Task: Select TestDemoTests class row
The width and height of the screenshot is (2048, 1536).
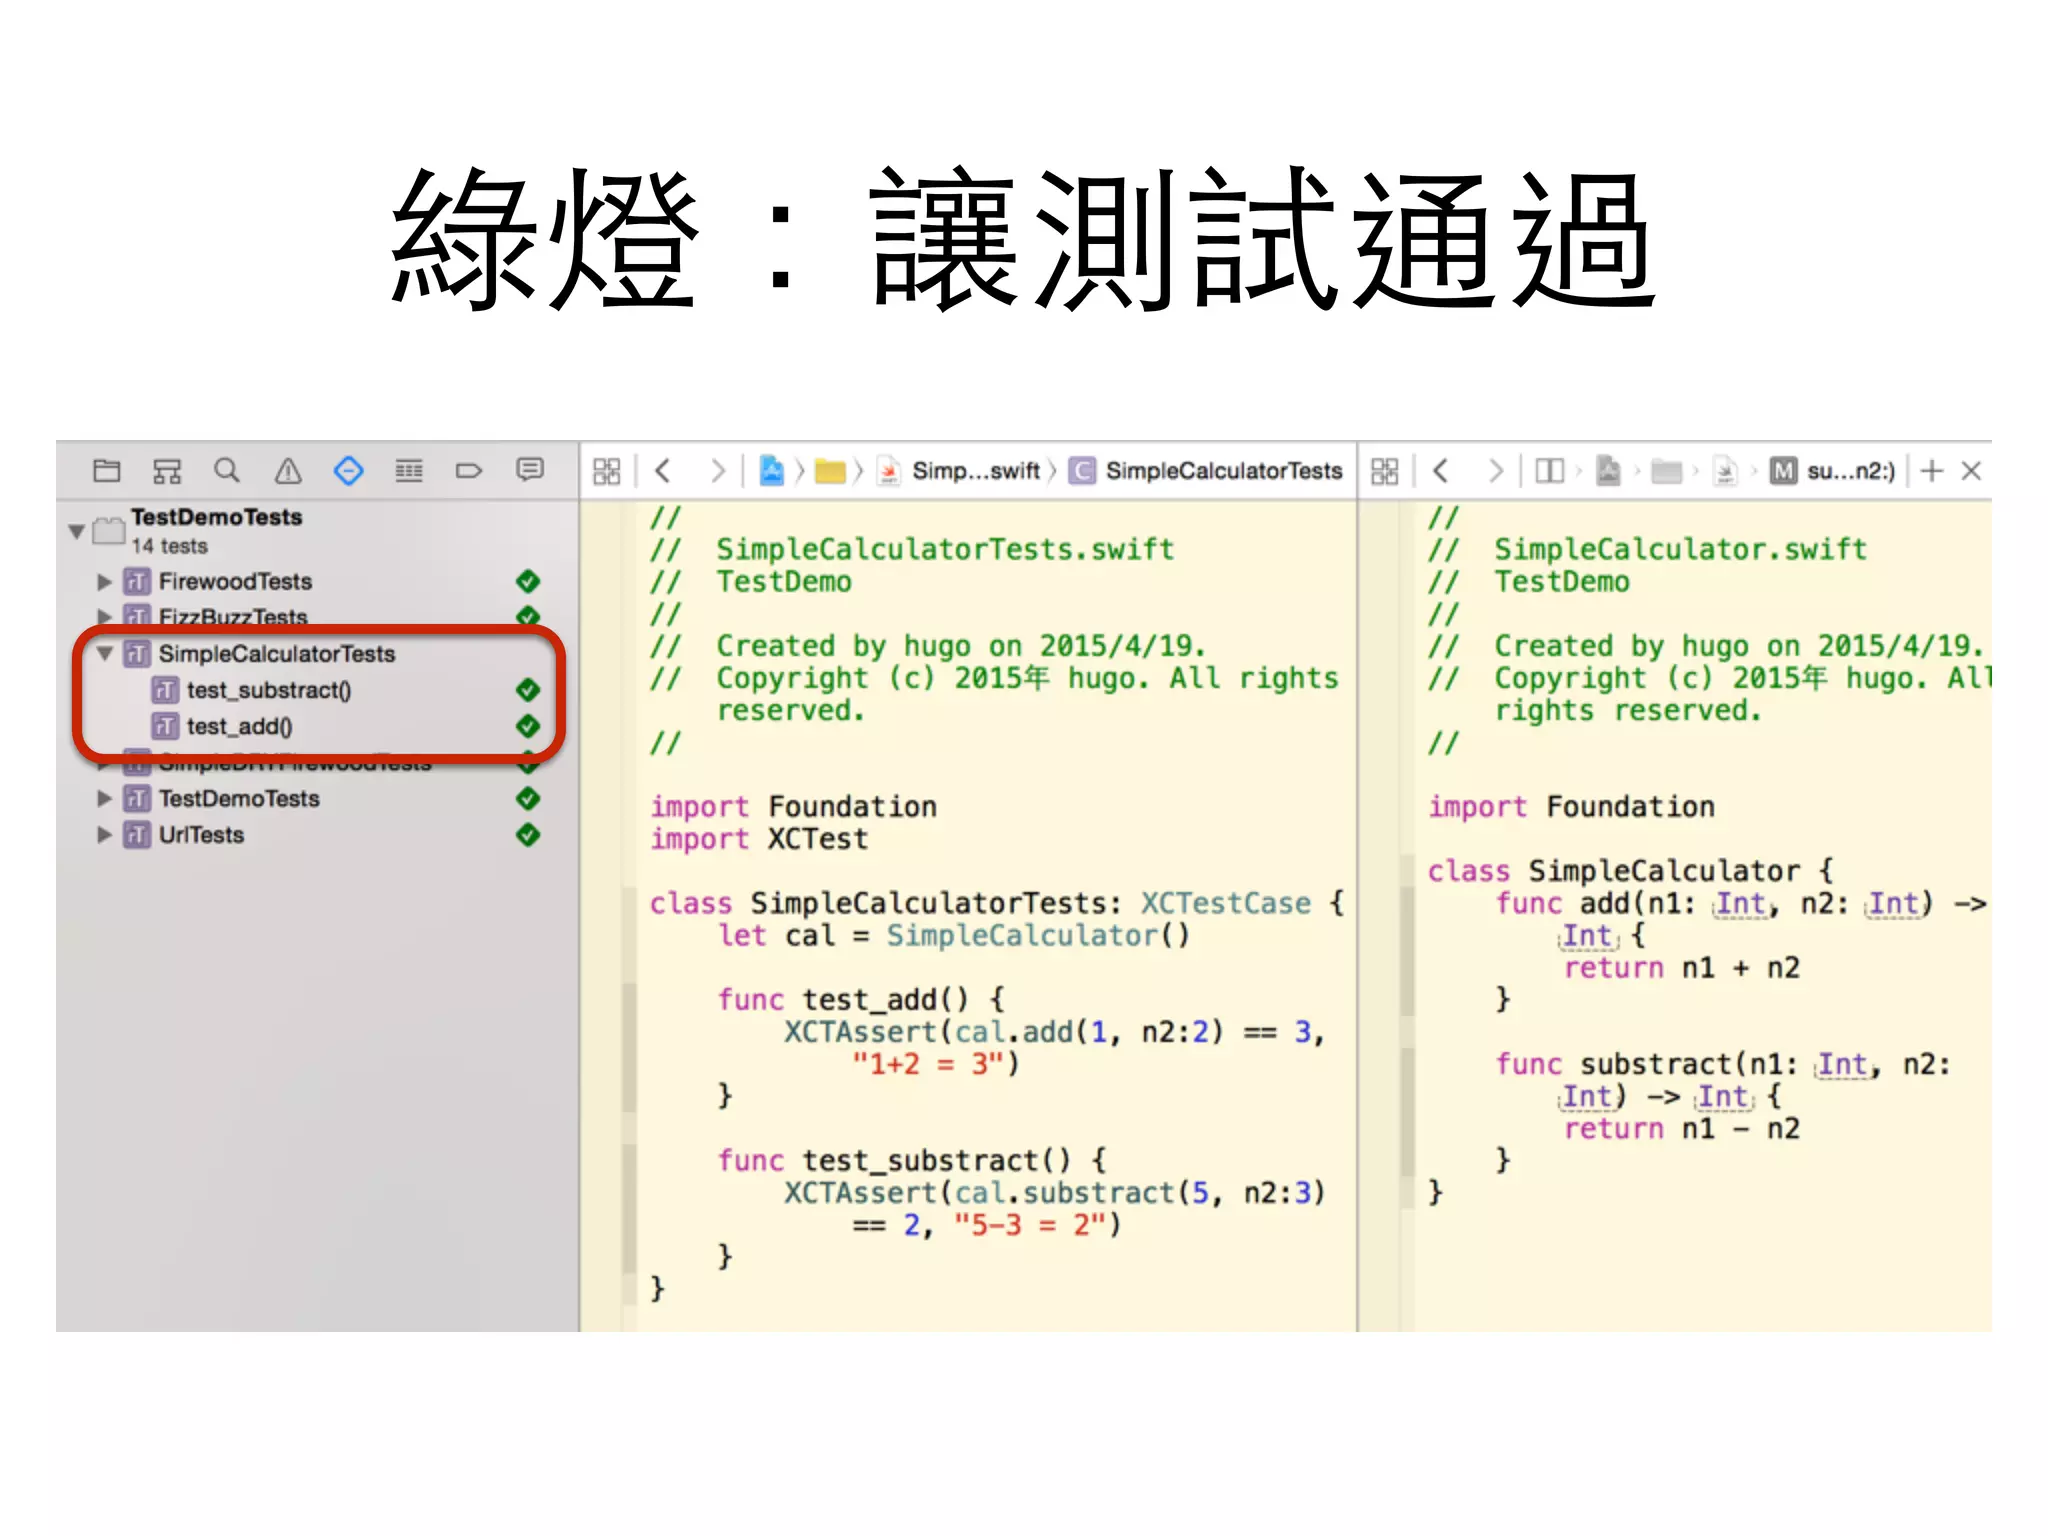Action: click(239, 798)
